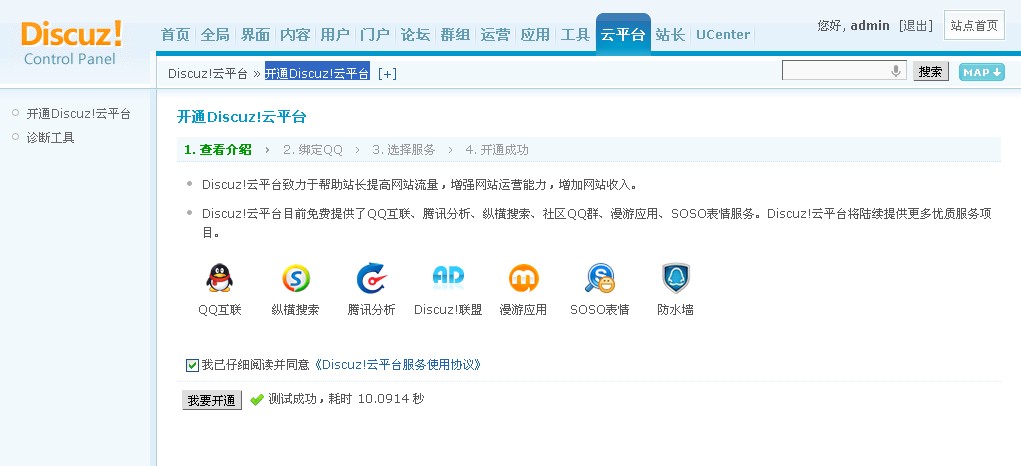Viewport: 1021px width, 466px height.
Task: Open the 首页 menu tab
Action: pyautogui.click(x=175, y=34)
